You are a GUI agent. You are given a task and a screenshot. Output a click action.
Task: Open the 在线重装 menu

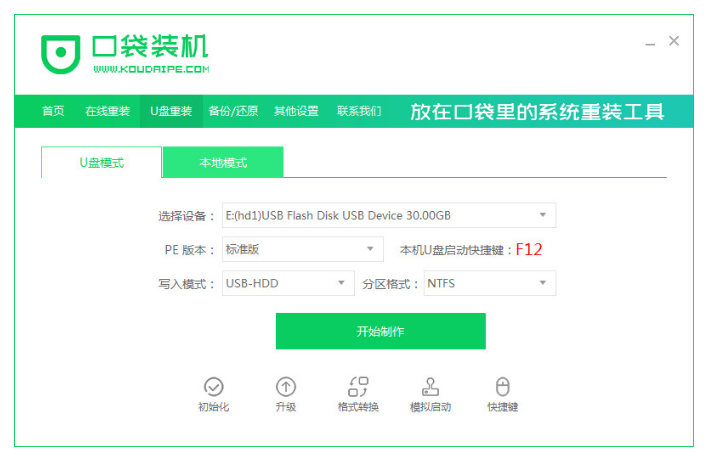pyautogui.click(x=107, y=111)
